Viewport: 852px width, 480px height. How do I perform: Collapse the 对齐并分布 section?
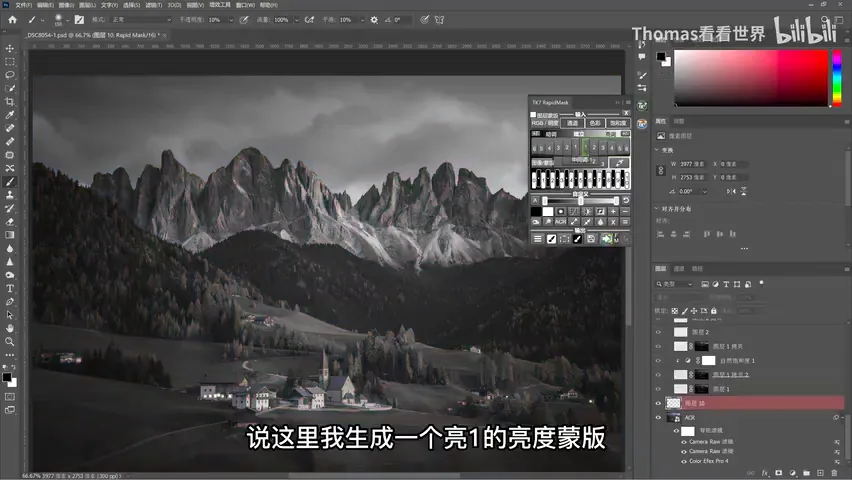656,209
